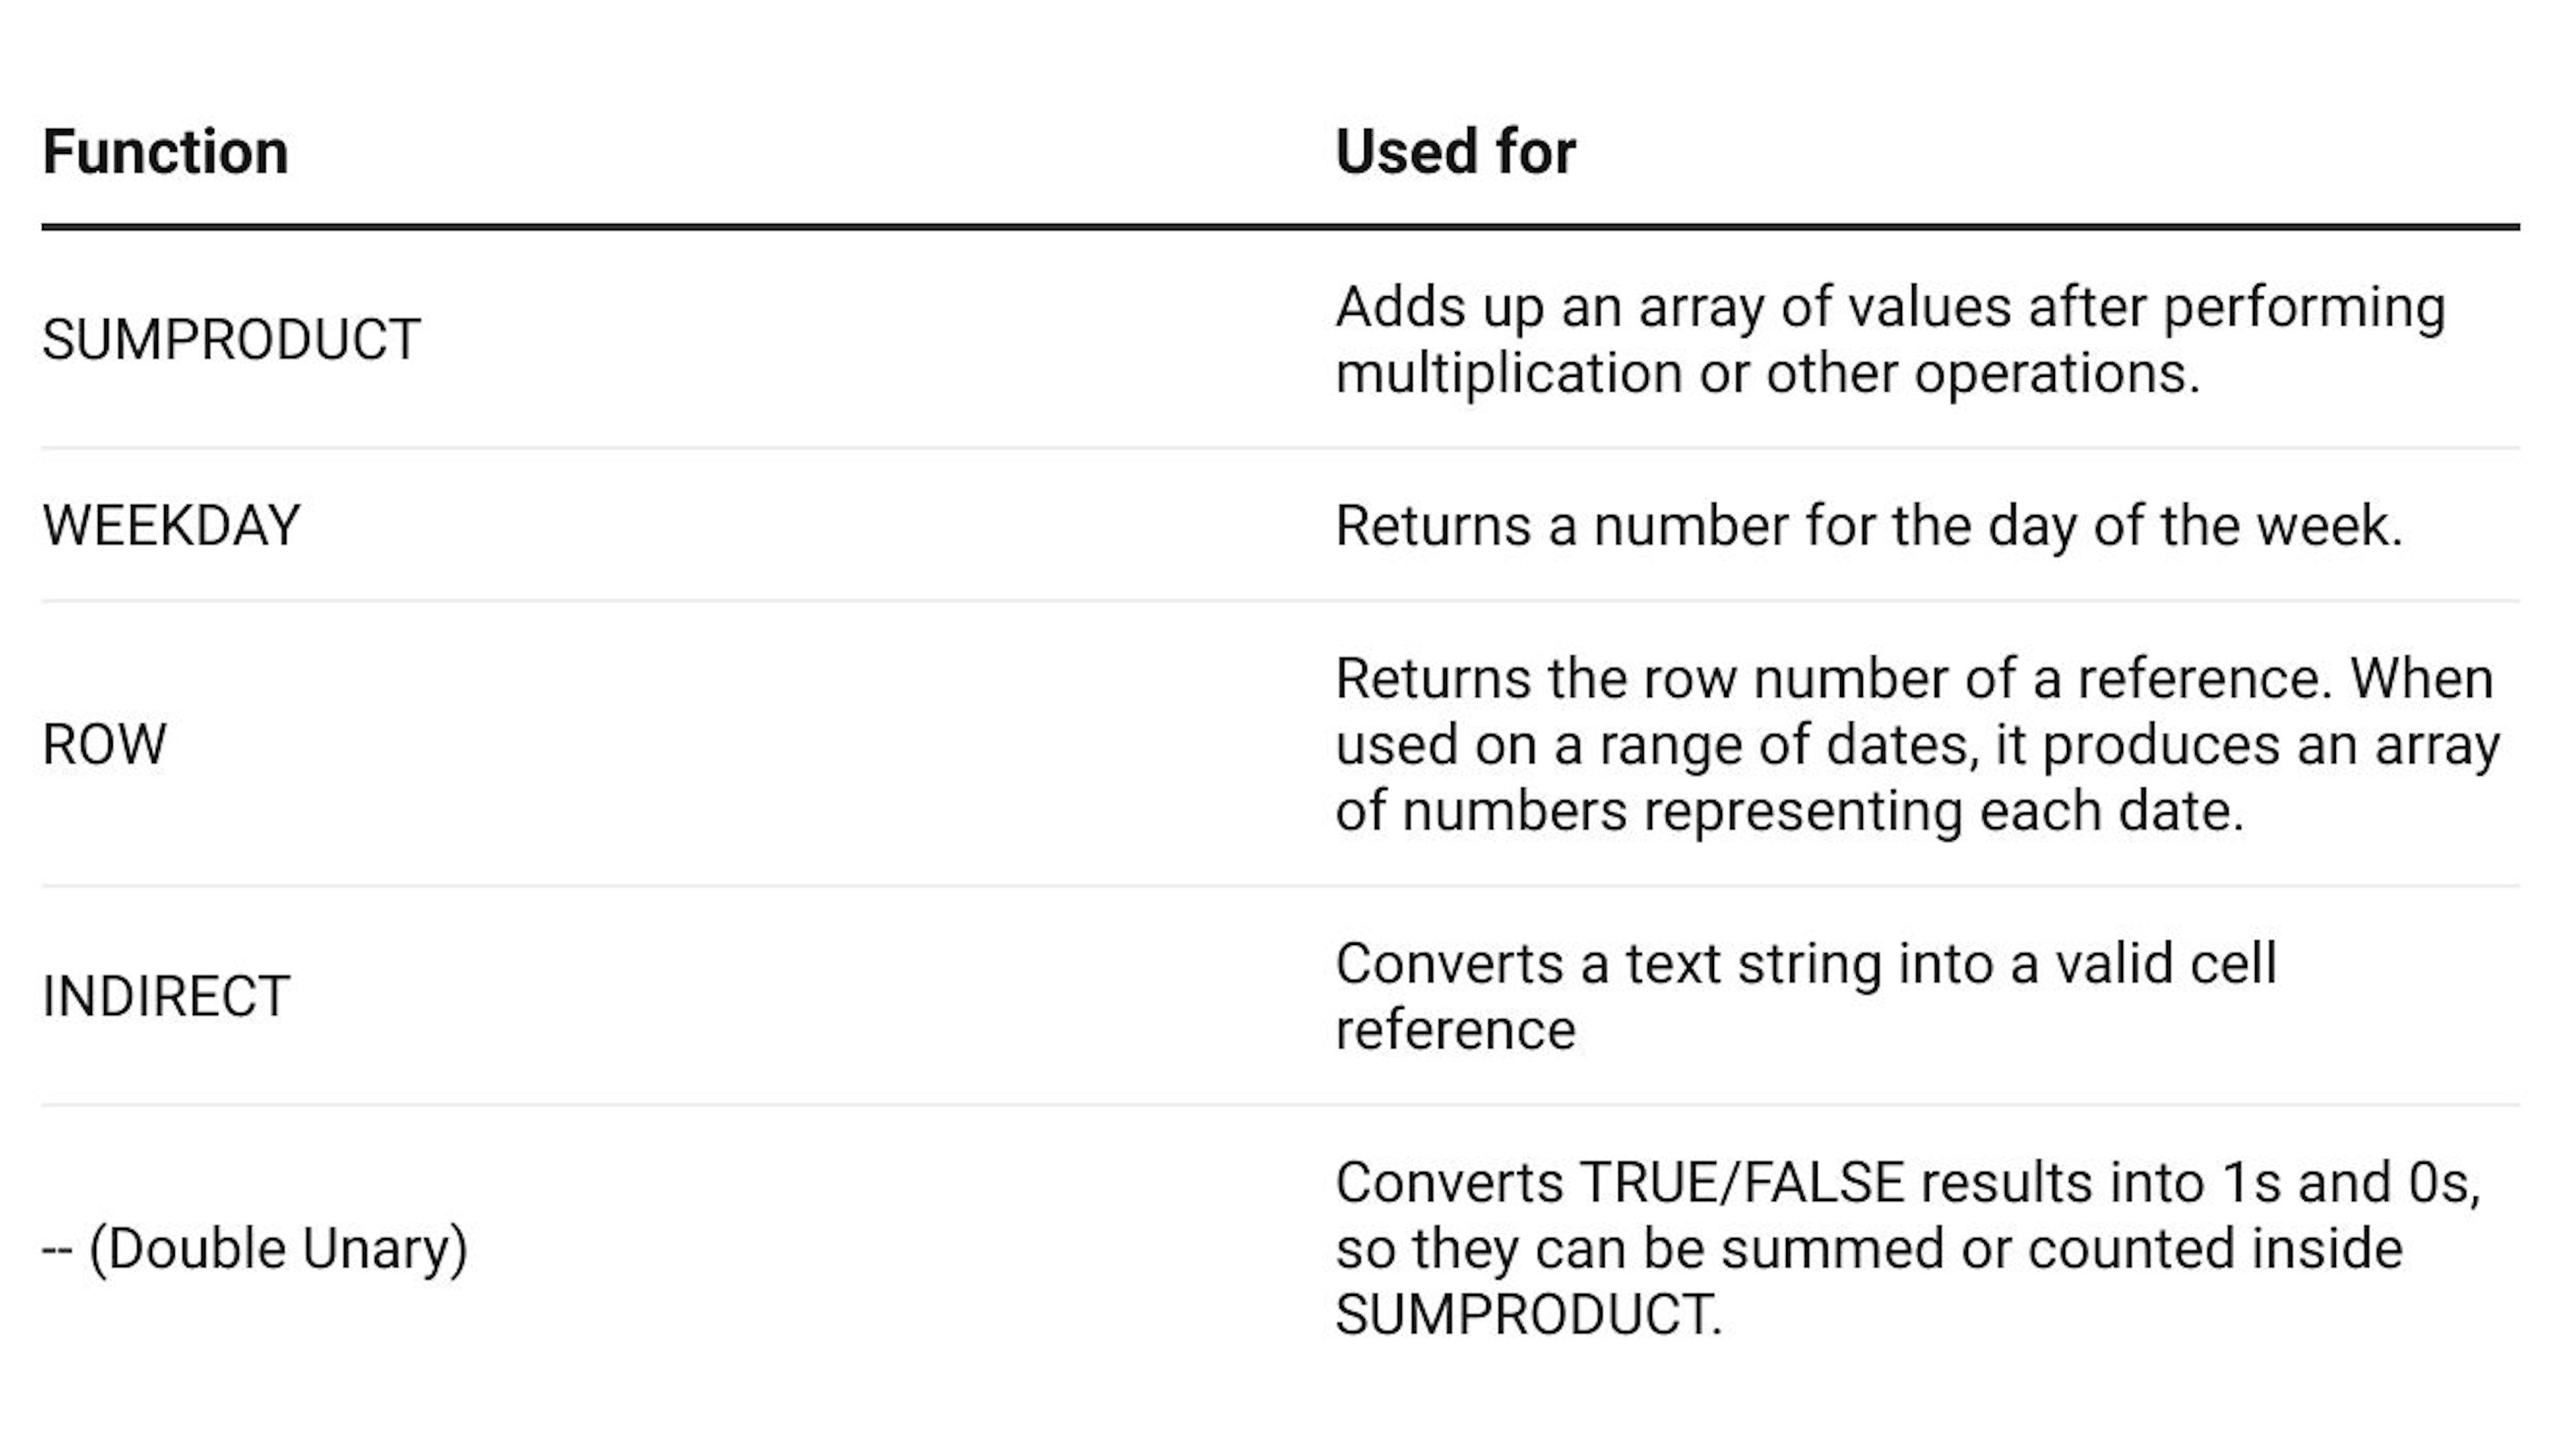Image resolution: width=2562 pixels, height=1456 pixels.
Task: Click the "Used for" column header
Action: pos(1455,152)
